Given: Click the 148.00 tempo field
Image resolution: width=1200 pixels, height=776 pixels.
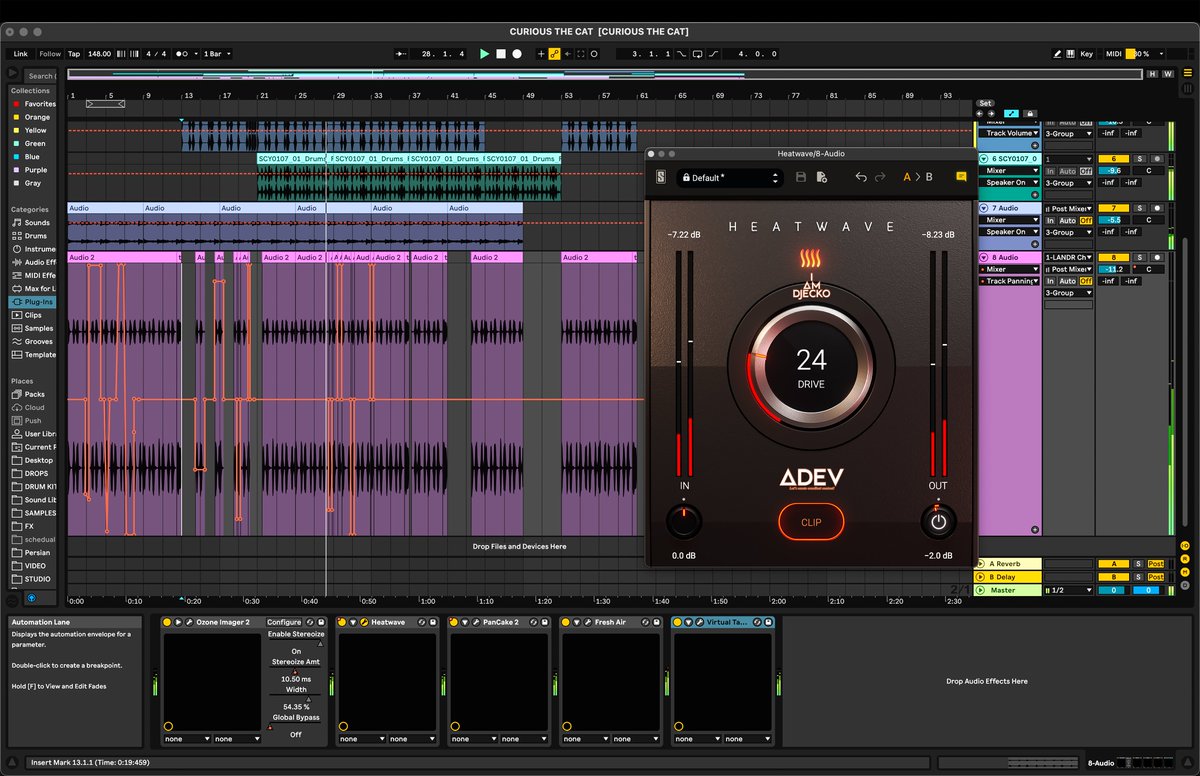Looking at the screenshot, I should (99, 54).
